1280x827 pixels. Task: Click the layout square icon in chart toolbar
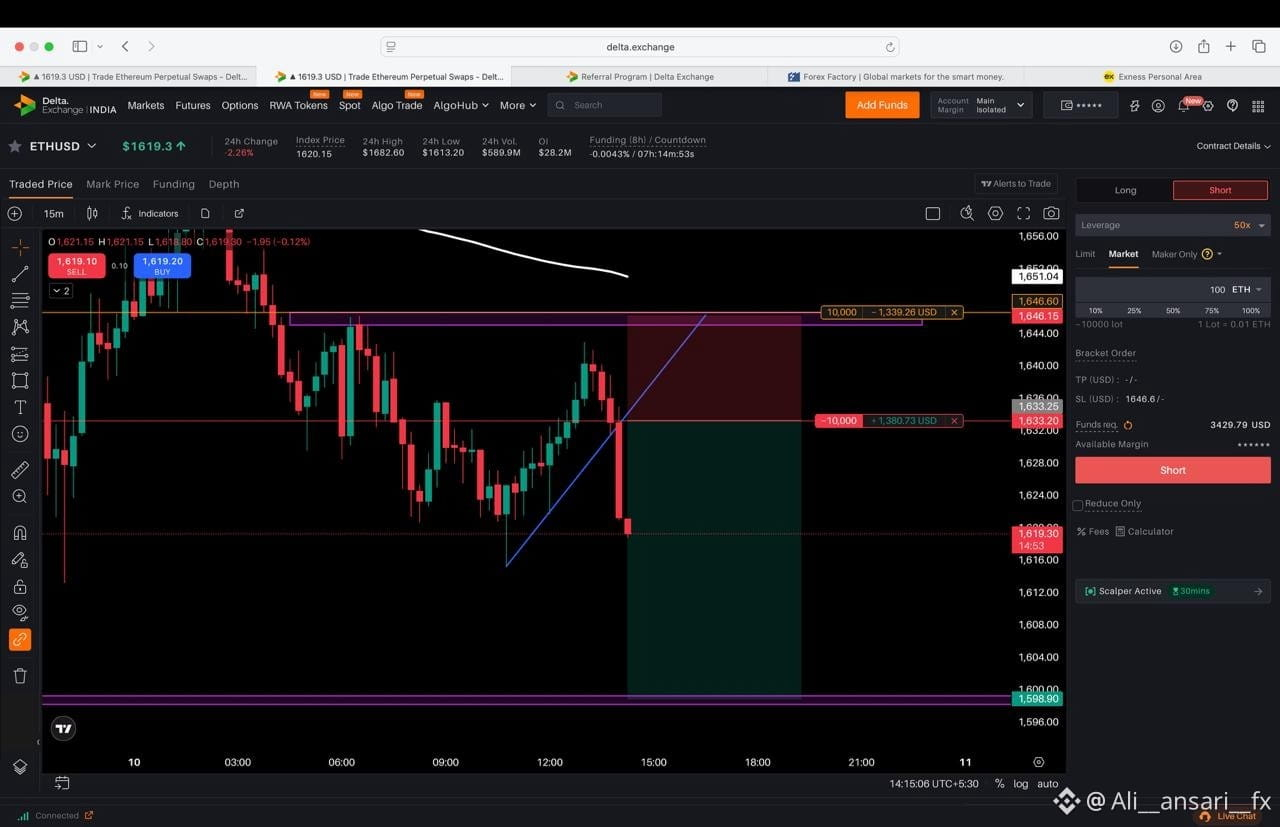pos(933,213)
